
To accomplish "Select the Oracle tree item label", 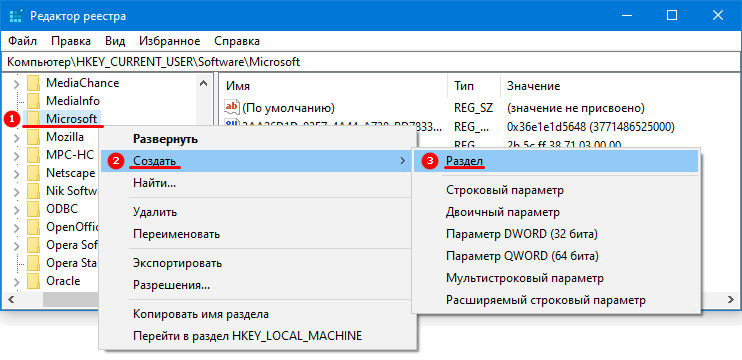I will point(63,281).
